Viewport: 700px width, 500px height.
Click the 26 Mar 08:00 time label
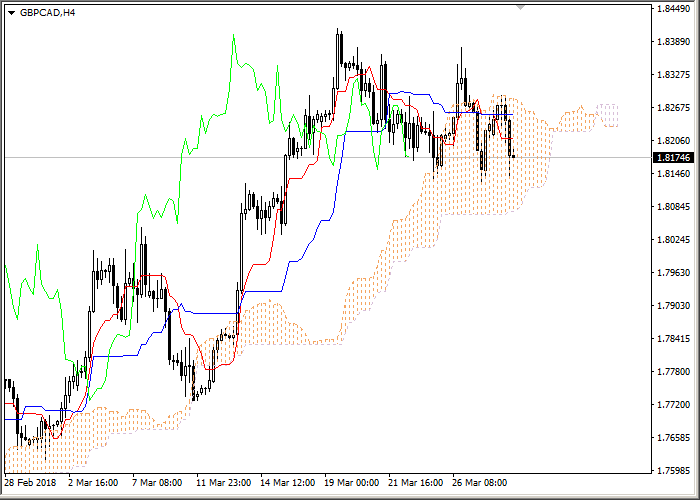[x=480, y=483]
